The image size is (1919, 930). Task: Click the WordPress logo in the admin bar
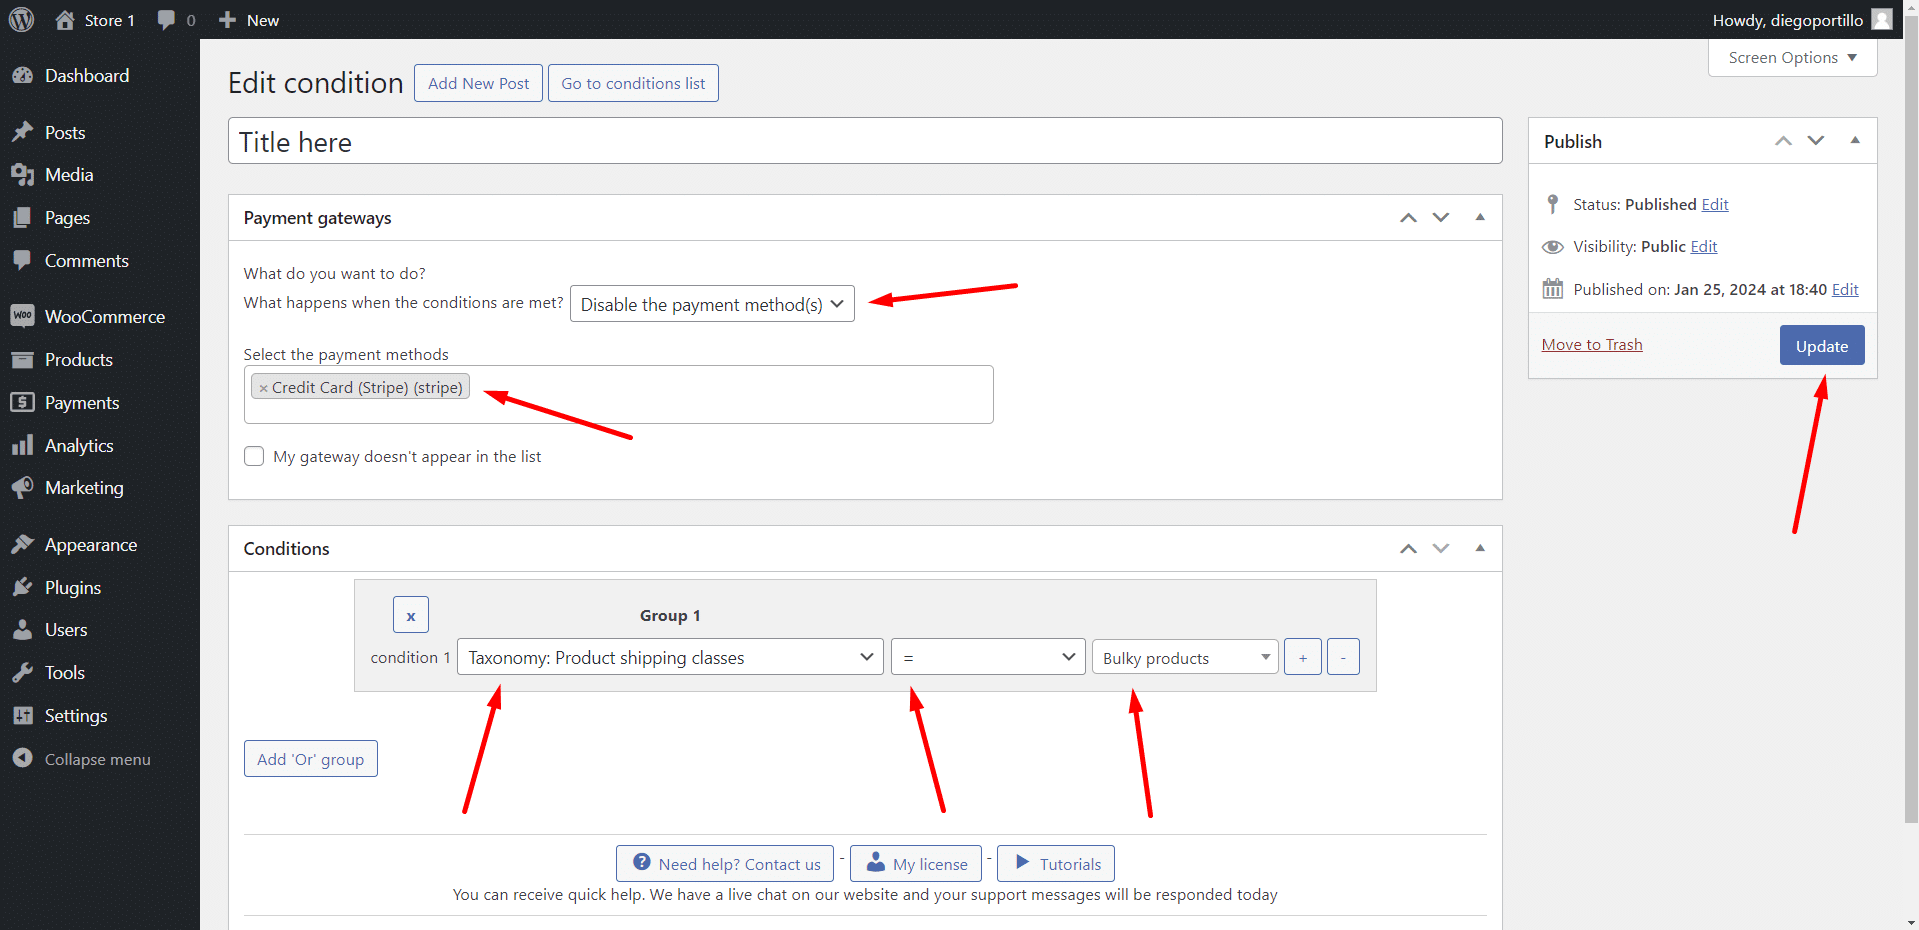tap(21, 19)
